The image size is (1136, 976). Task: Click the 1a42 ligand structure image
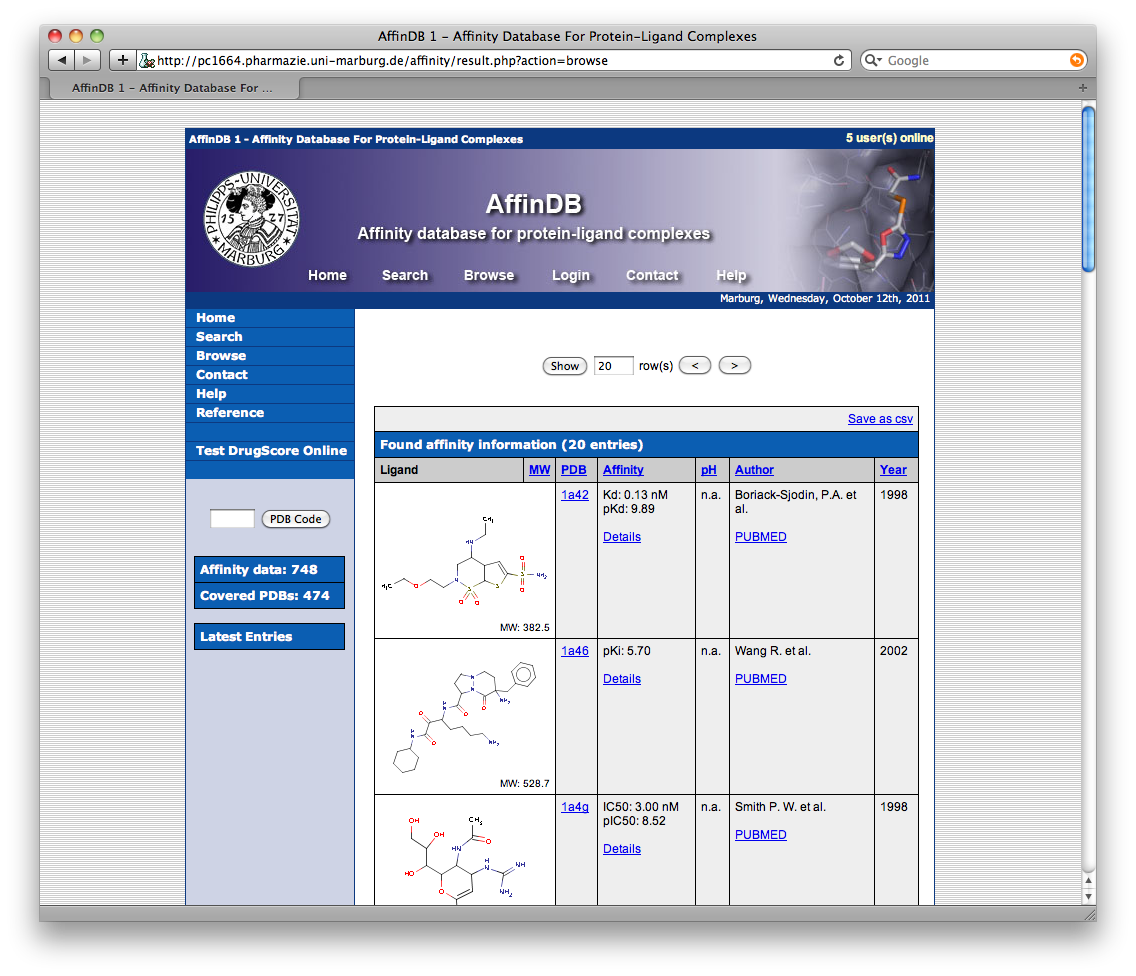[464, 561]
